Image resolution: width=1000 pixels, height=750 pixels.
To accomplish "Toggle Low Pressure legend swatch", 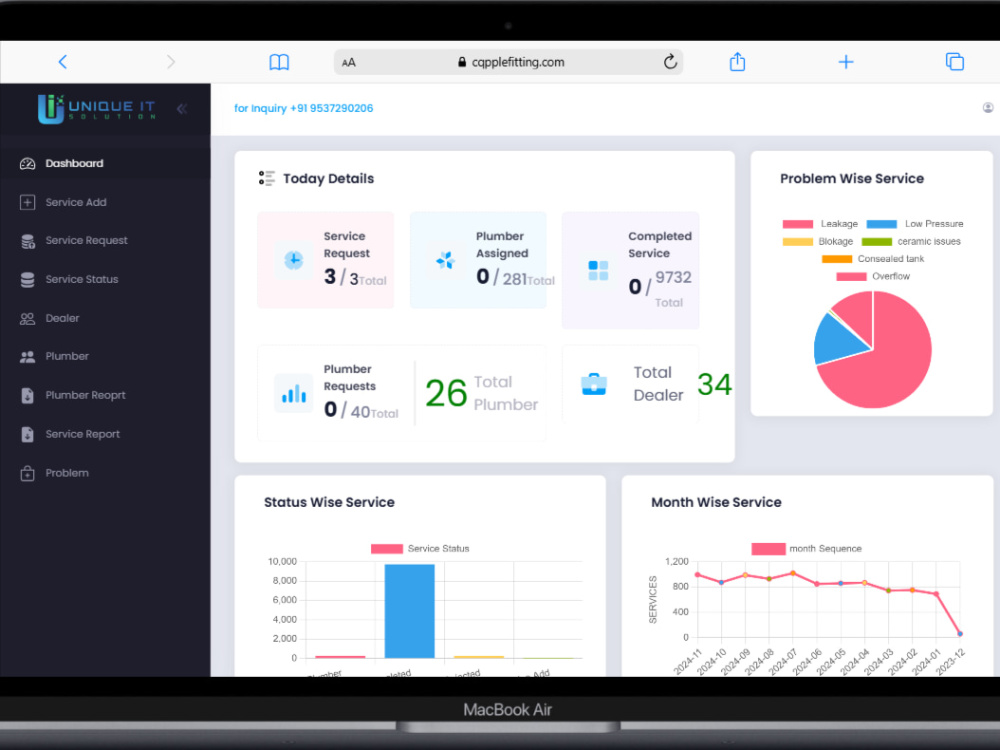I will [x=882, y=224].
